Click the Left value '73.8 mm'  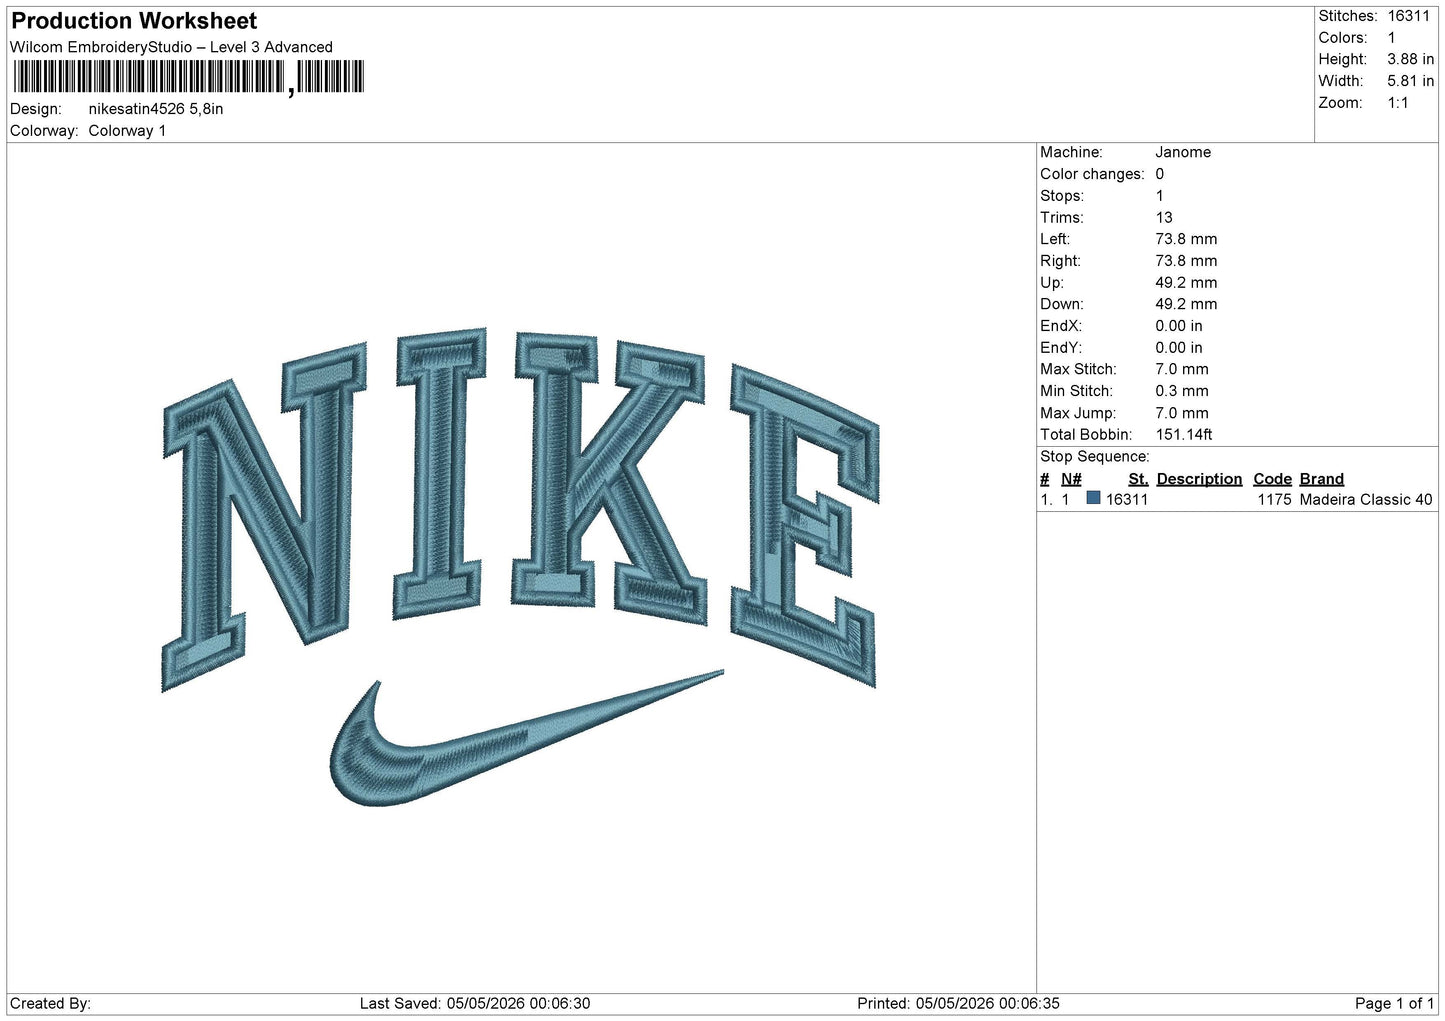(x=1186, y=239)
